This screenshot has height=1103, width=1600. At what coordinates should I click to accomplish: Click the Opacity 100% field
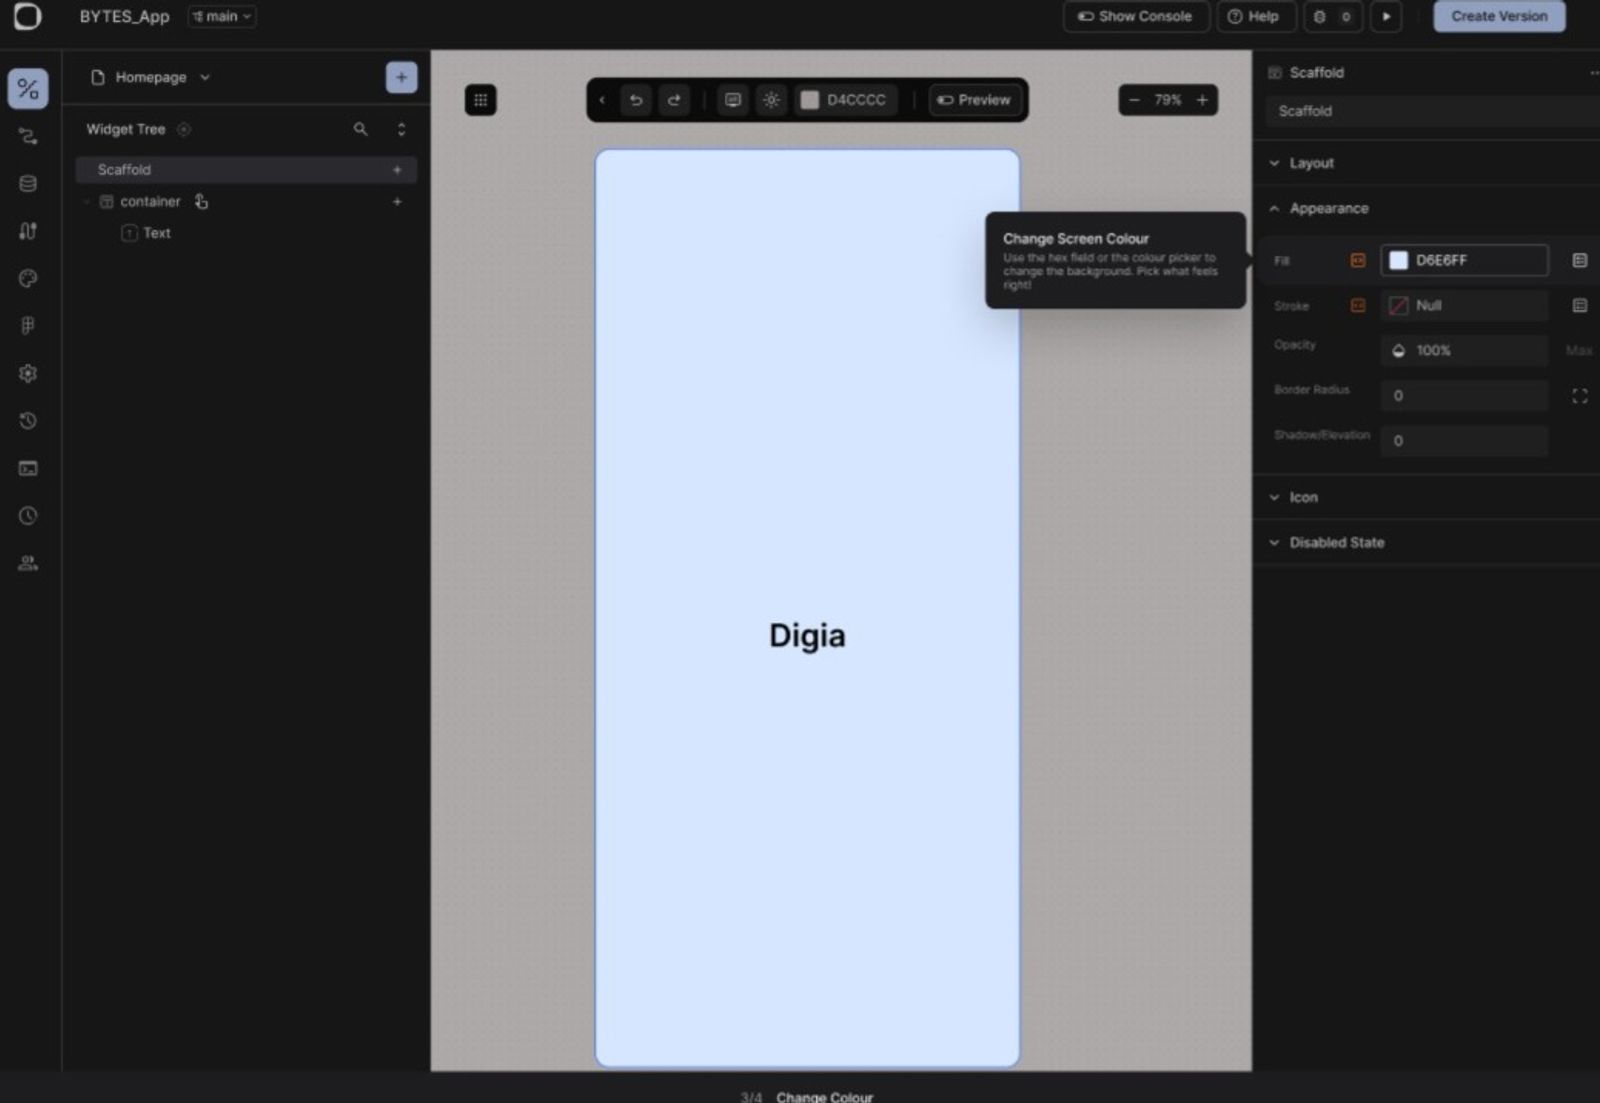point(1464,351)
